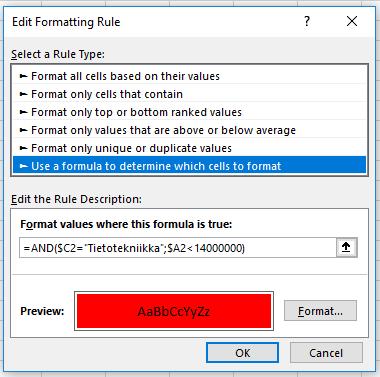Click the arrow bullet beside 'Format all cells based on their values'
The image size is (380, 377).
[23, 76]
